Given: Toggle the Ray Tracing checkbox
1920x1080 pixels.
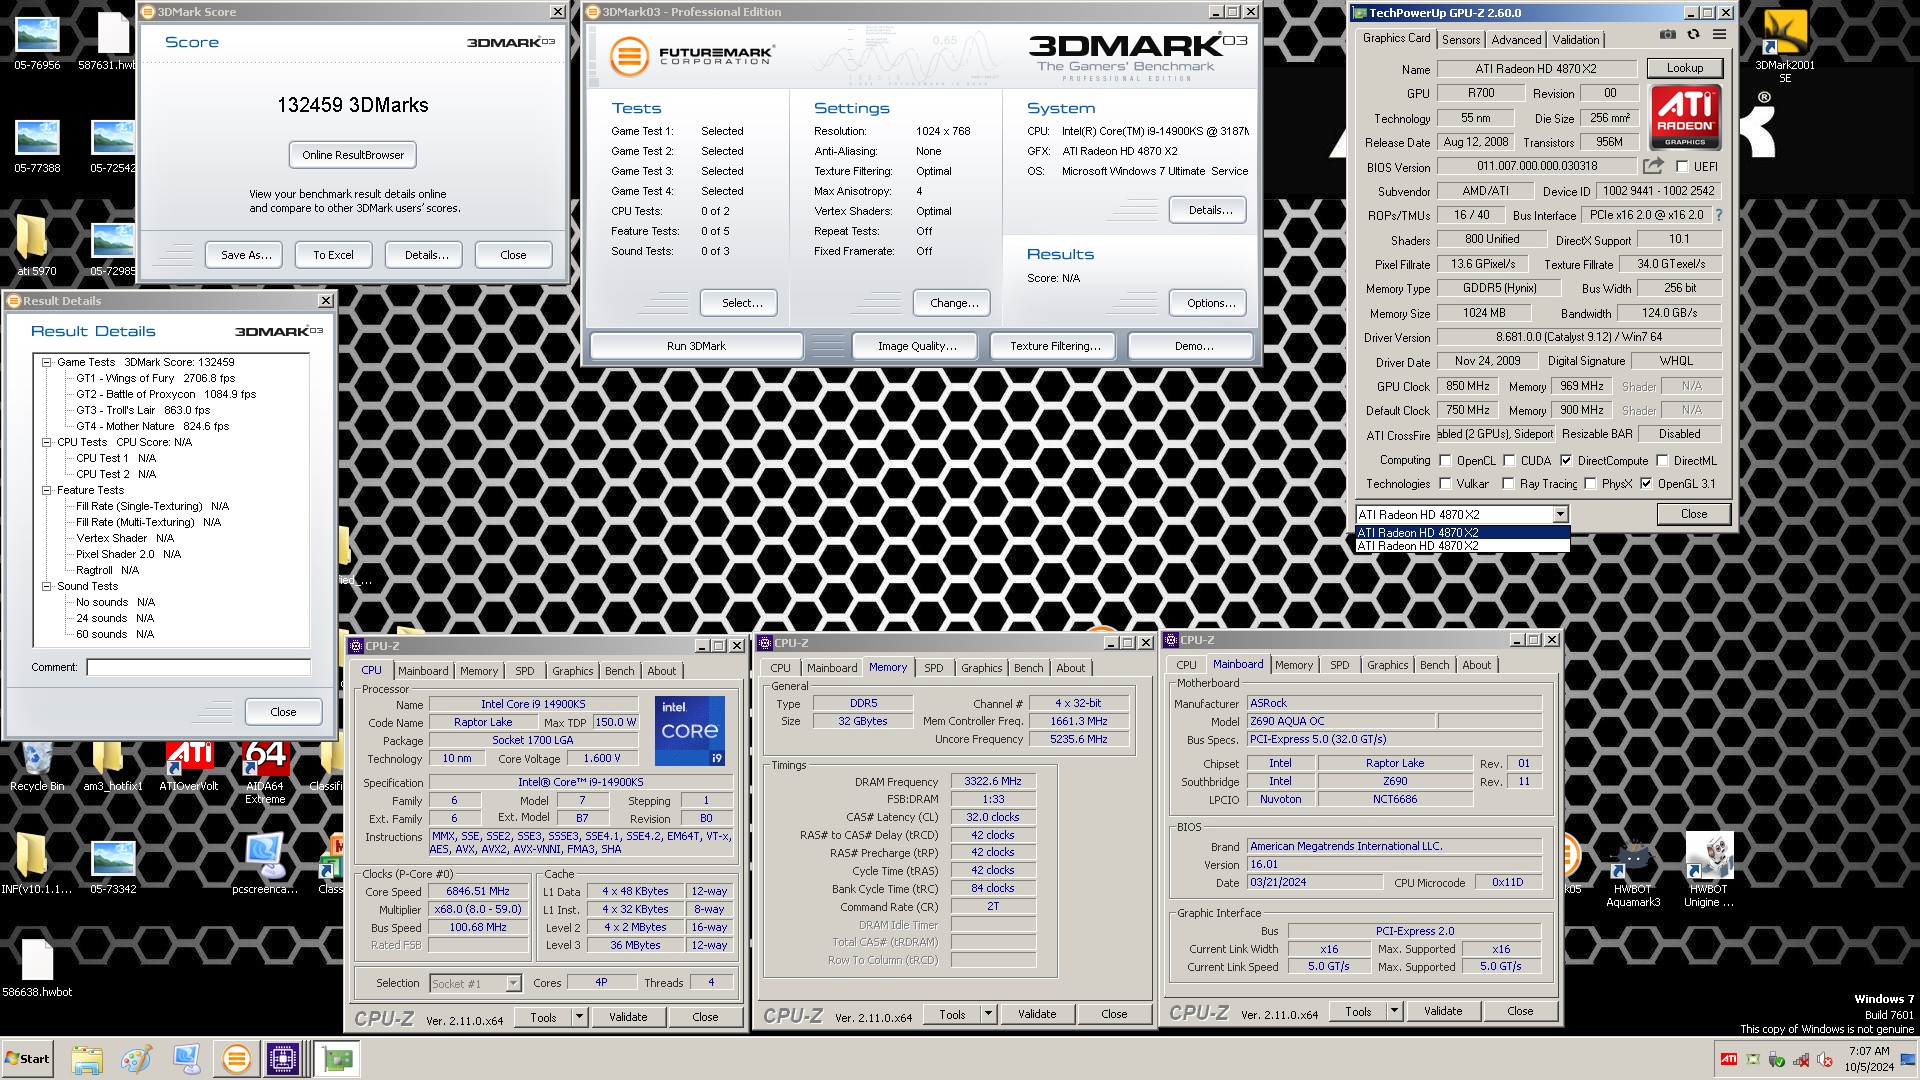Looking at the screenshot, I should (1508, 484).
